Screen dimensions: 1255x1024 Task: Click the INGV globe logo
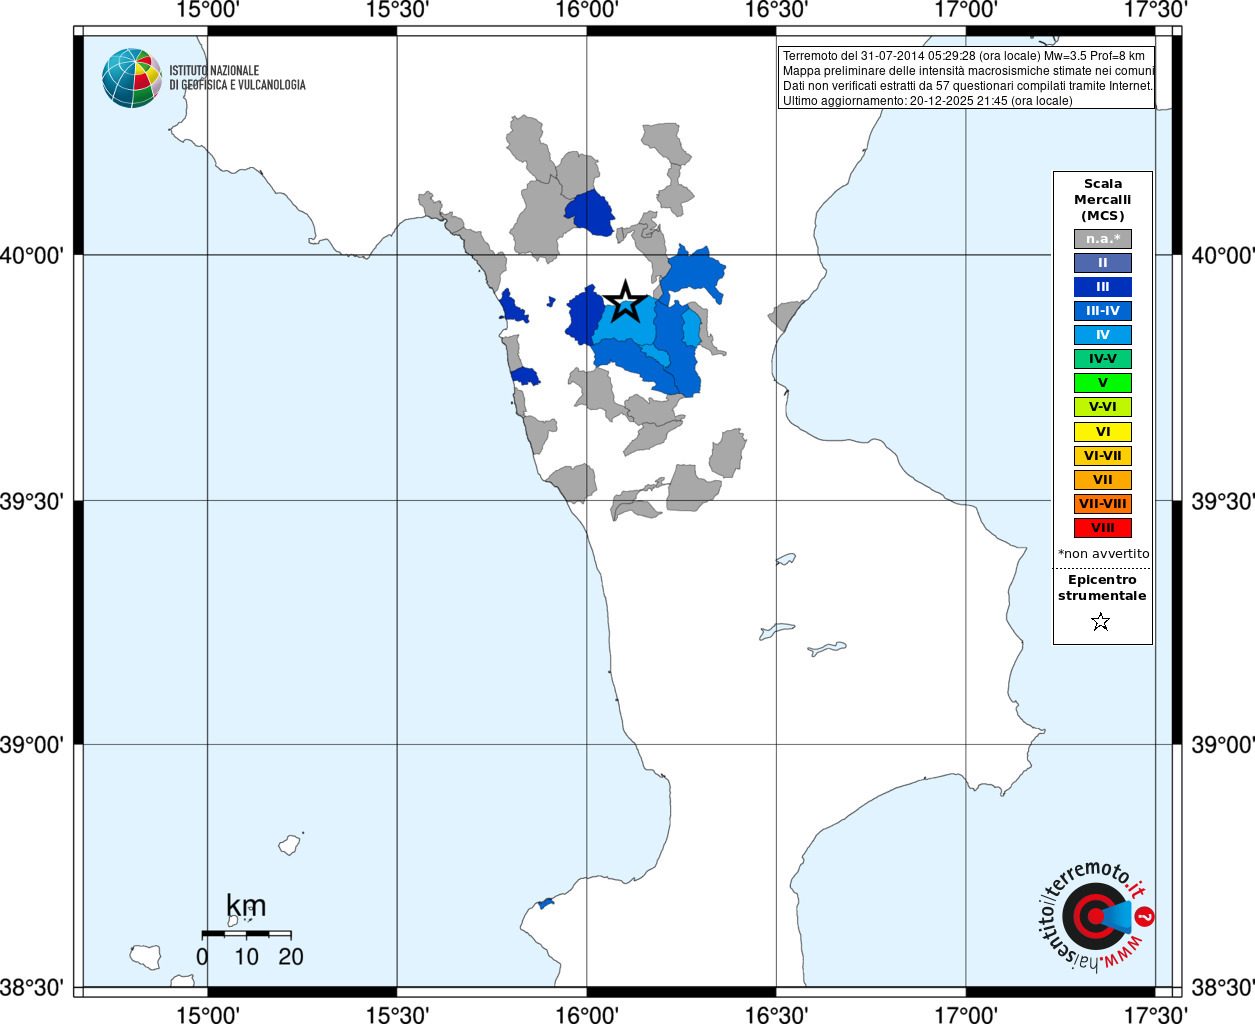click(x=131, y=78)
